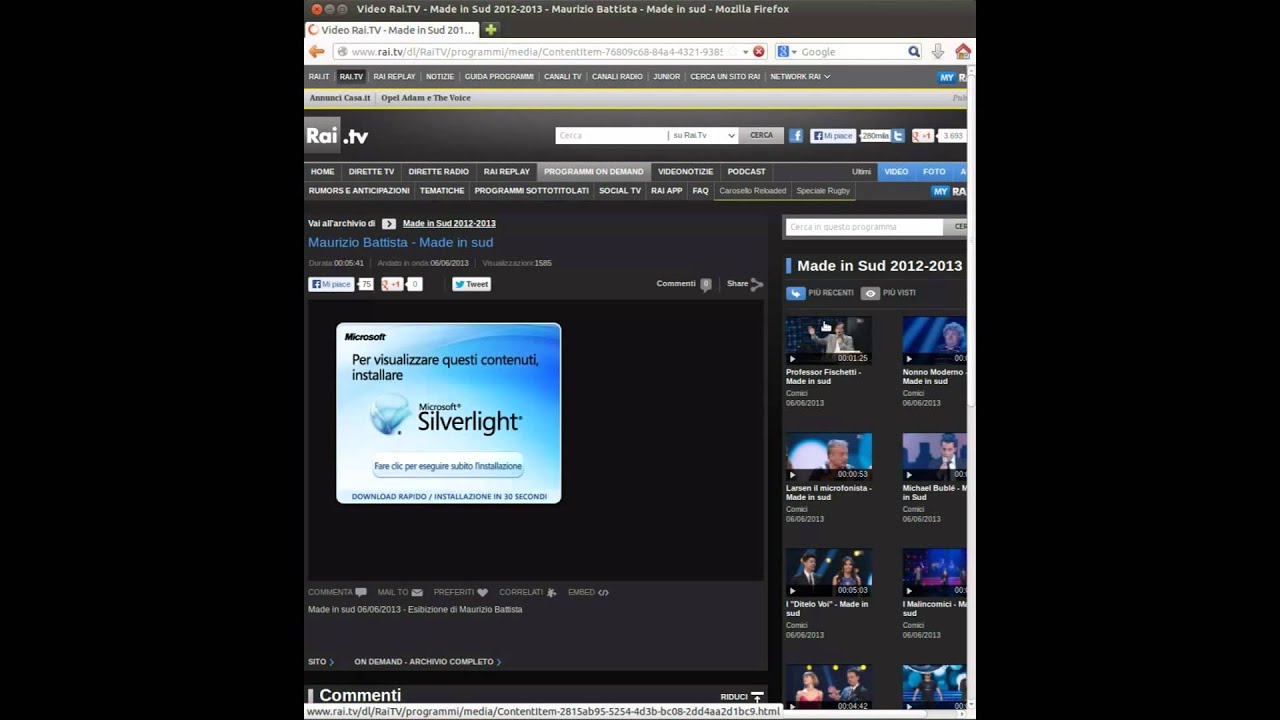The height and width of the screenshot is (720, 1280).
Task: Click the Opel Adam e The Voice ad link
Action: 426,98
